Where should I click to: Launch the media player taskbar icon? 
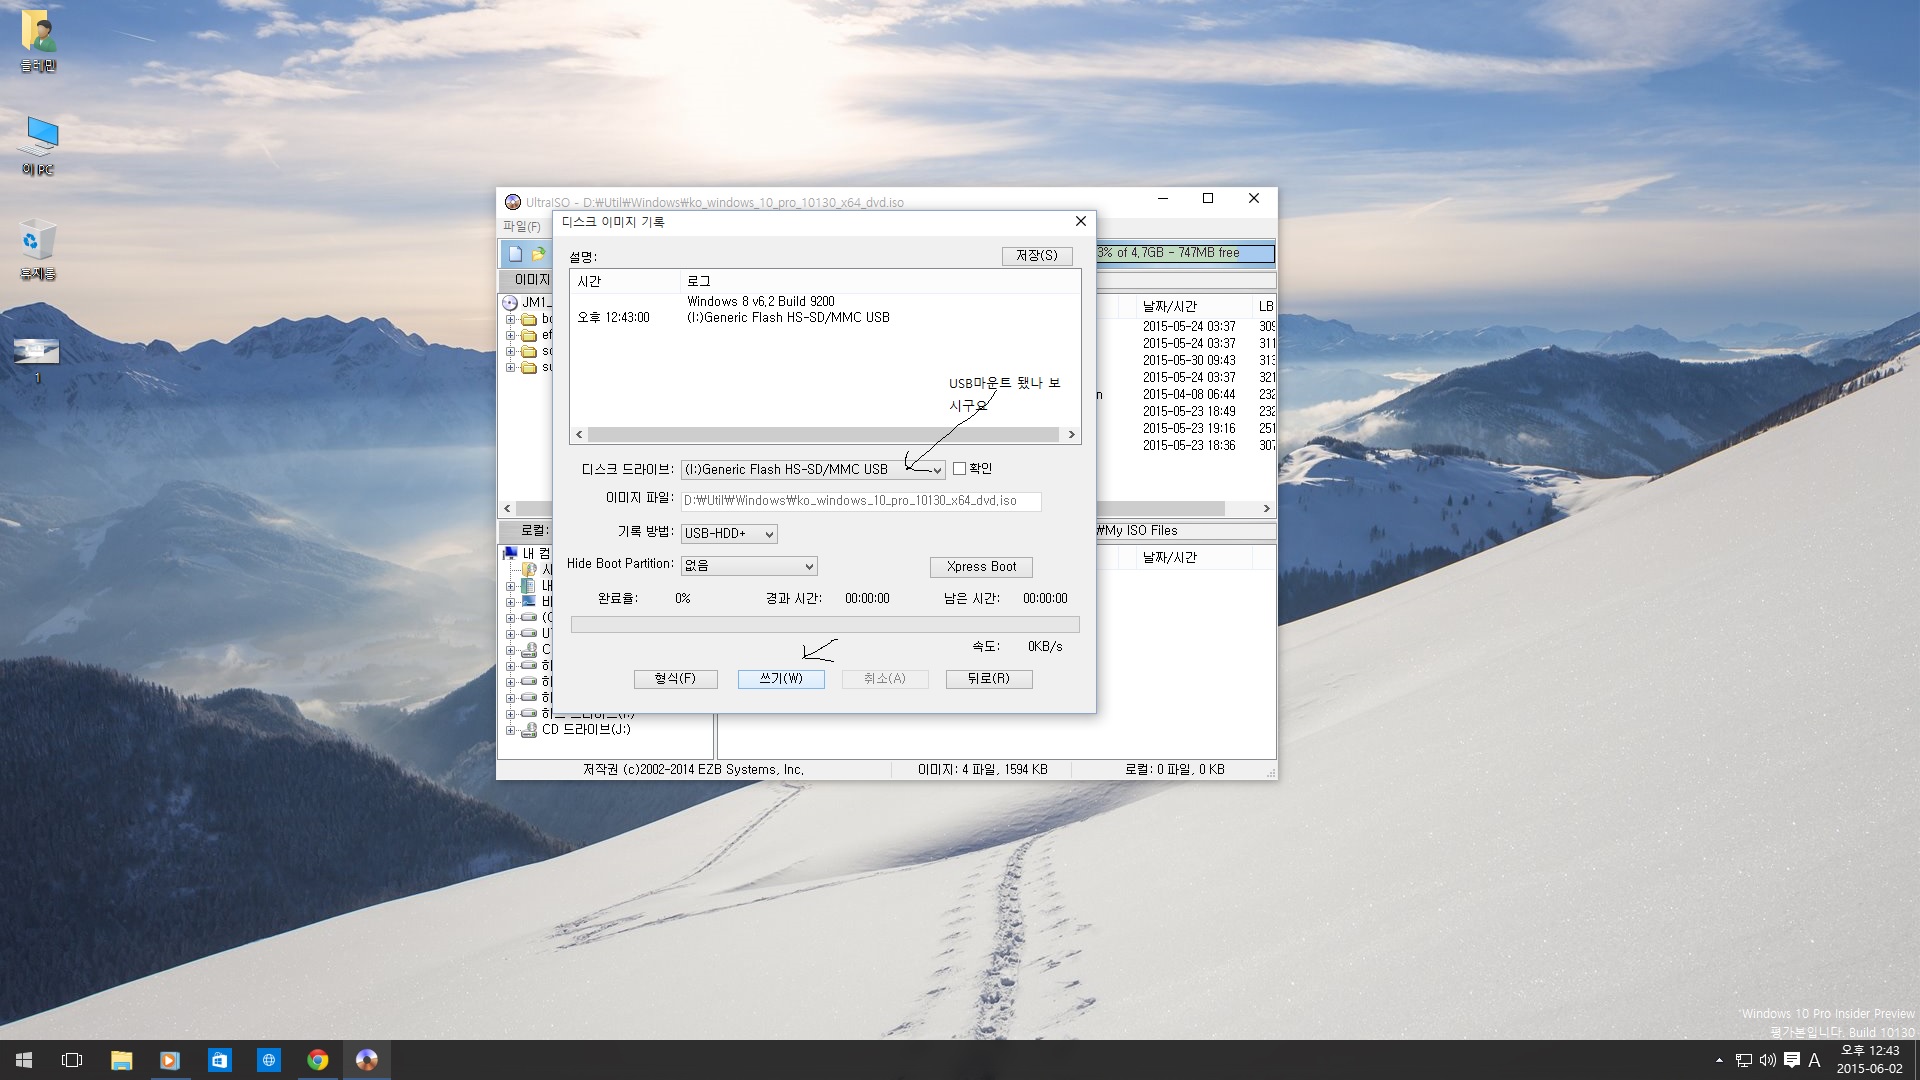pyautogui.click(x=170, y=1060)
